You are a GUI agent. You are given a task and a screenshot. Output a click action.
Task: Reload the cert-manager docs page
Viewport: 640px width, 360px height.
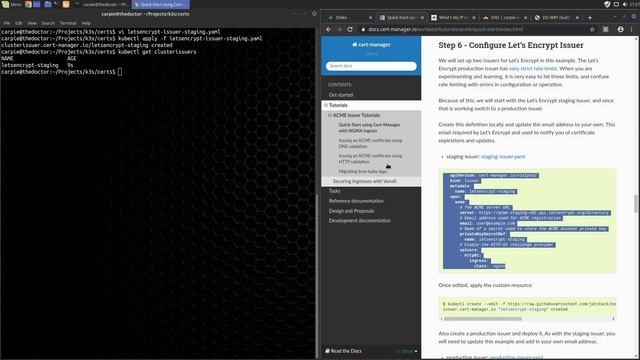point(350,29)
